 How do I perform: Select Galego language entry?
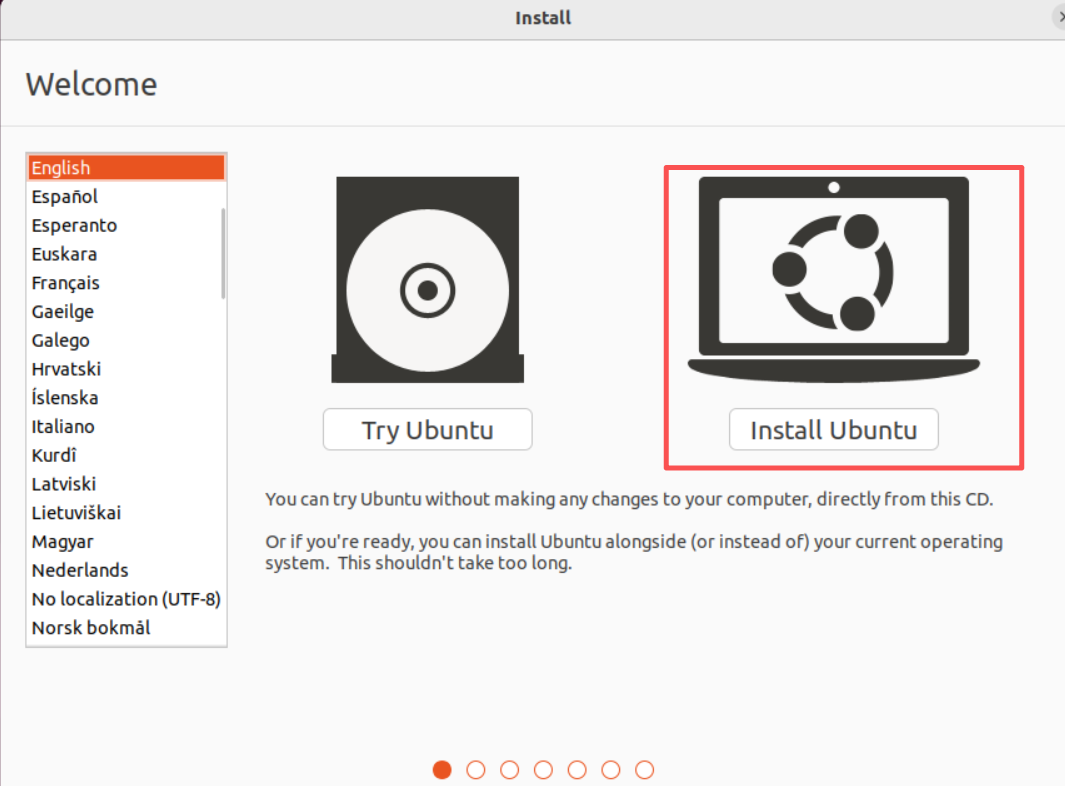[126, 340]
